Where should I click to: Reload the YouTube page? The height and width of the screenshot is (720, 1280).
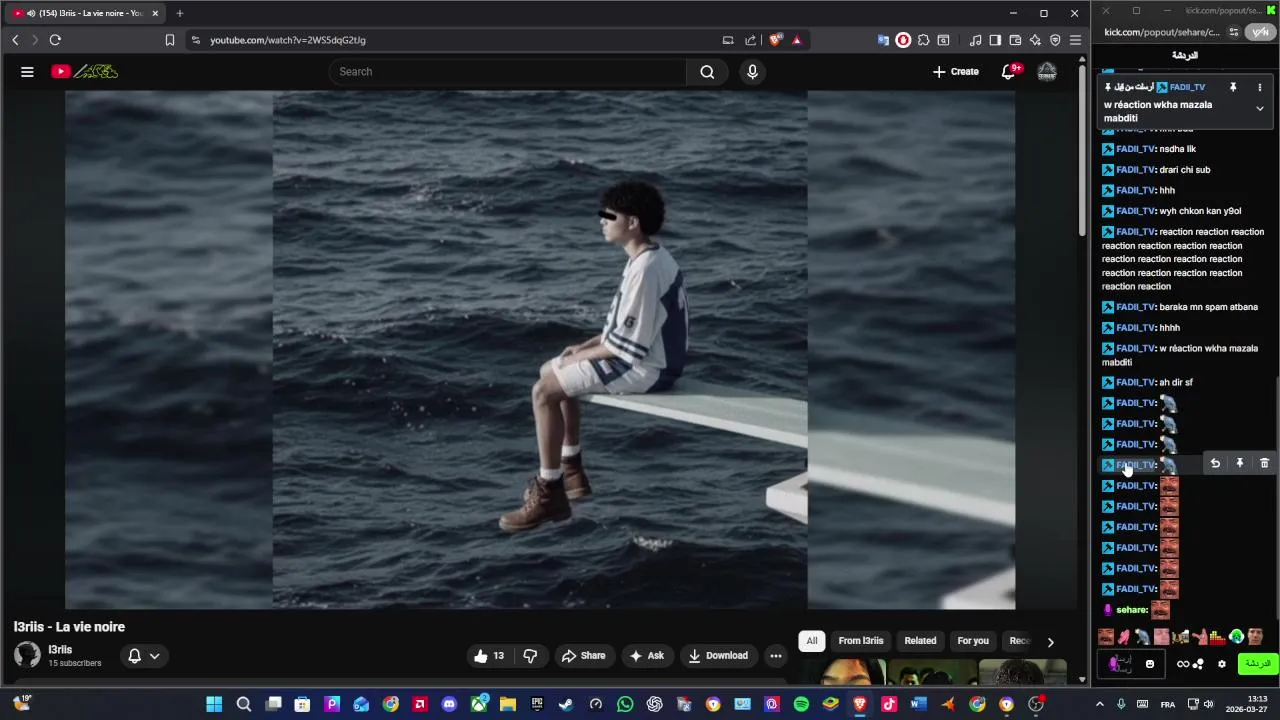point(55,40)
